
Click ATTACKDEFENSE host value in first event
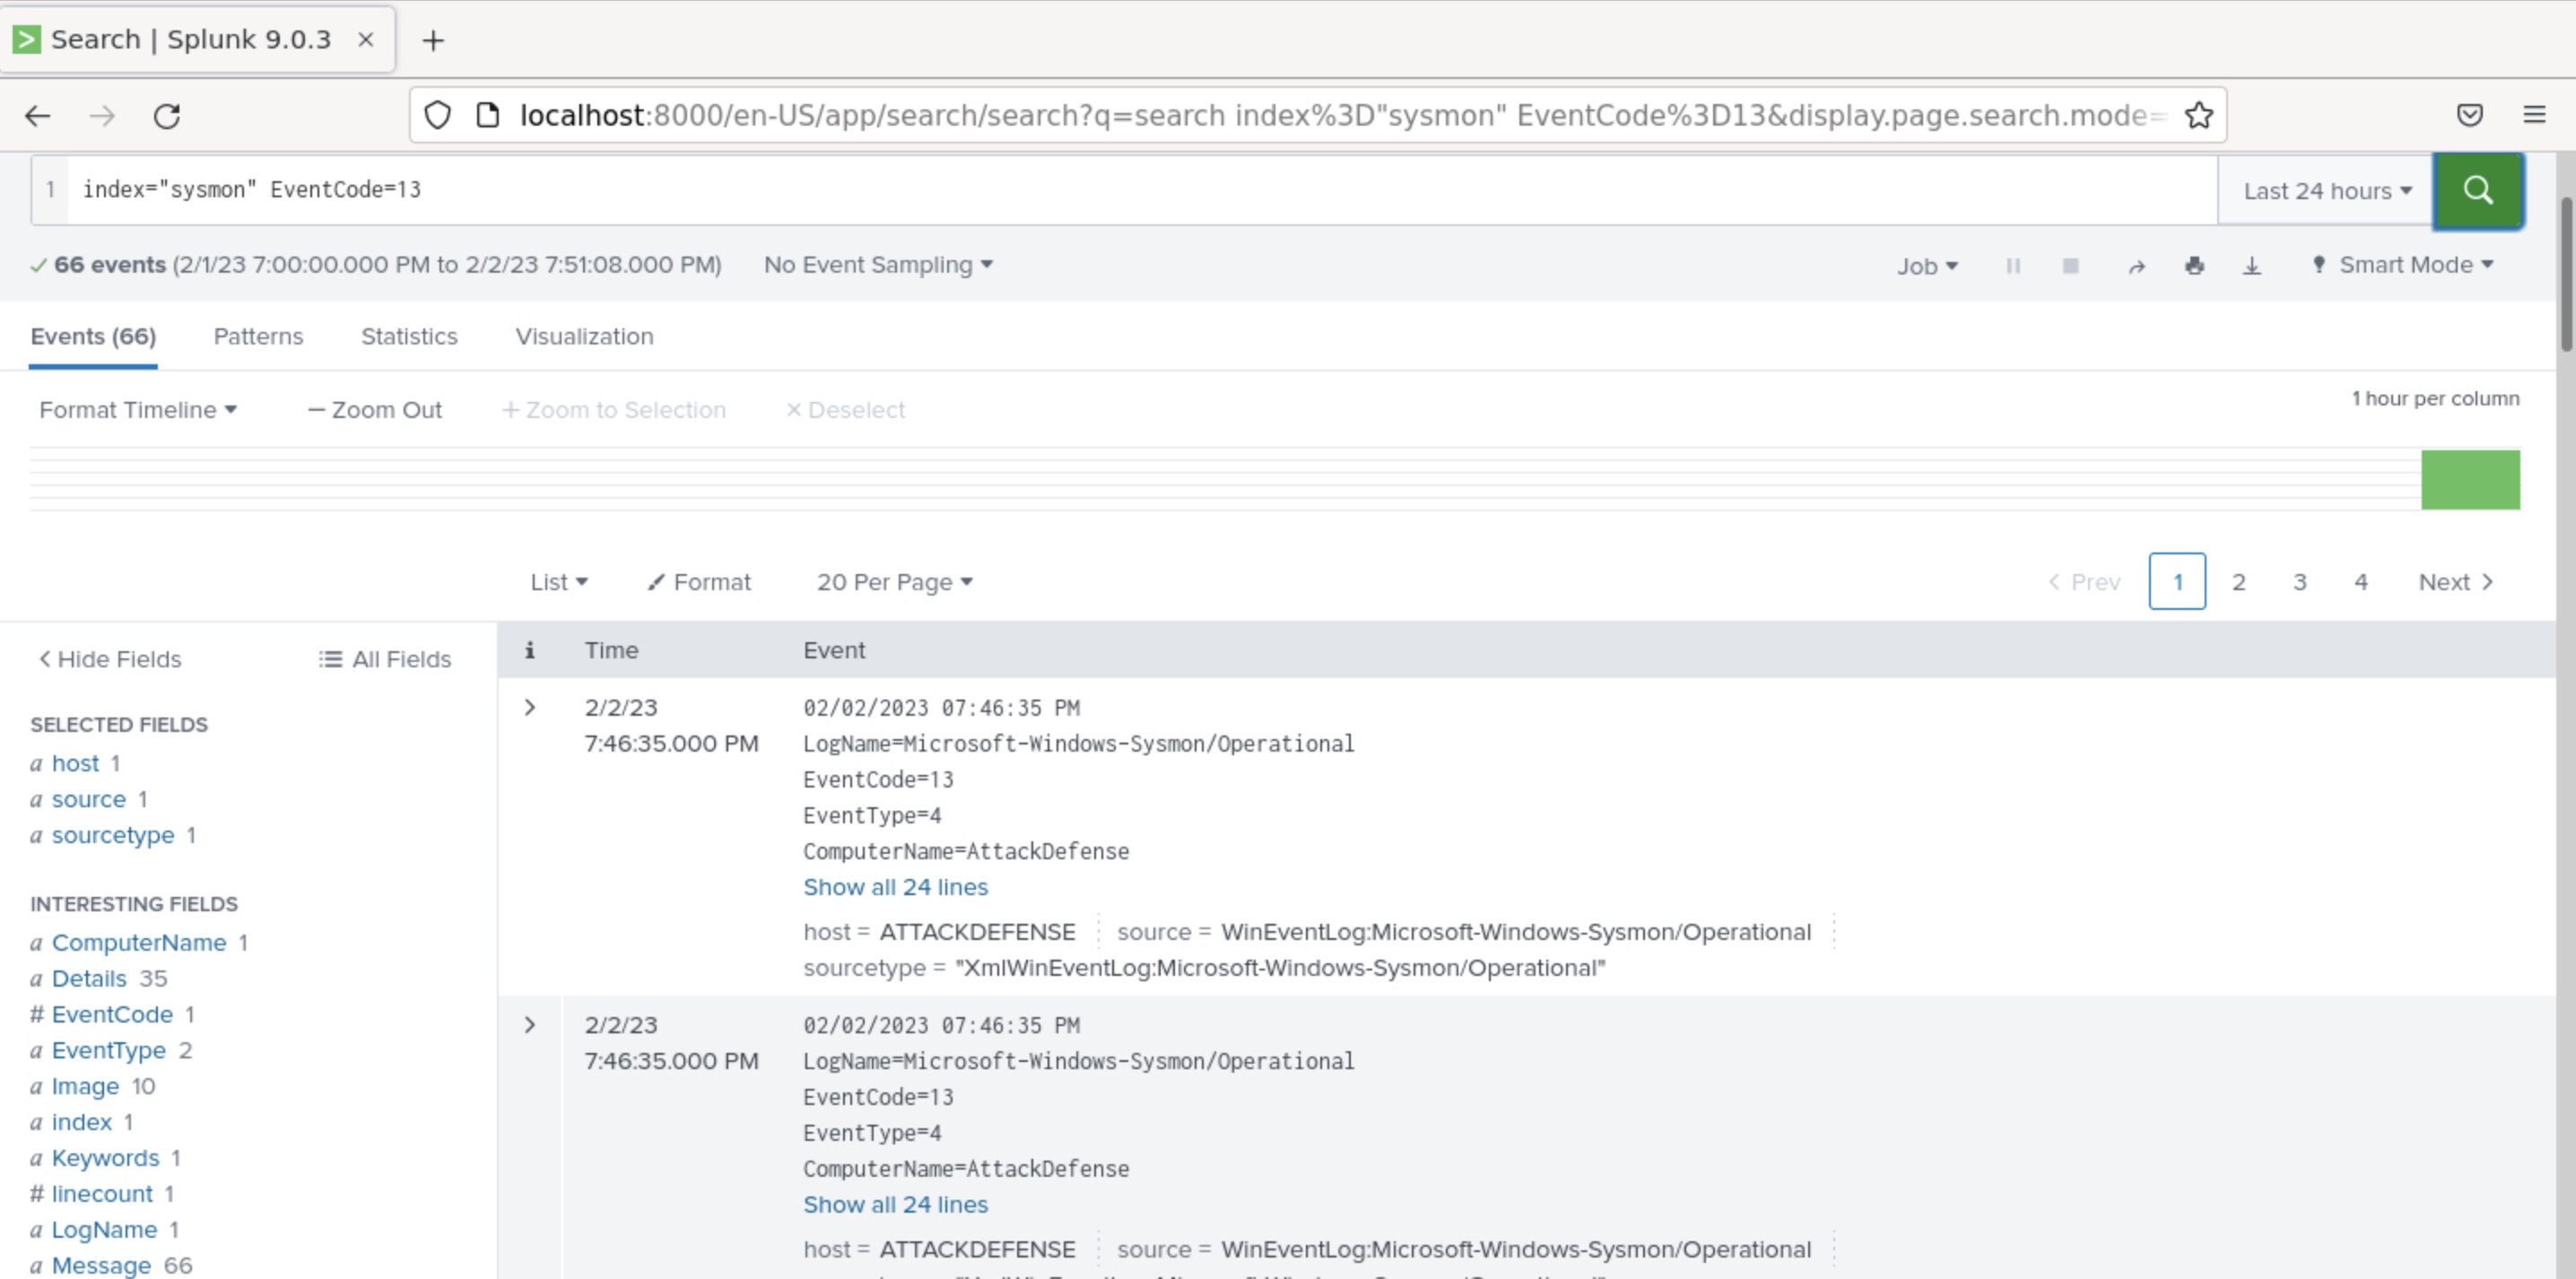click(976, 932)
